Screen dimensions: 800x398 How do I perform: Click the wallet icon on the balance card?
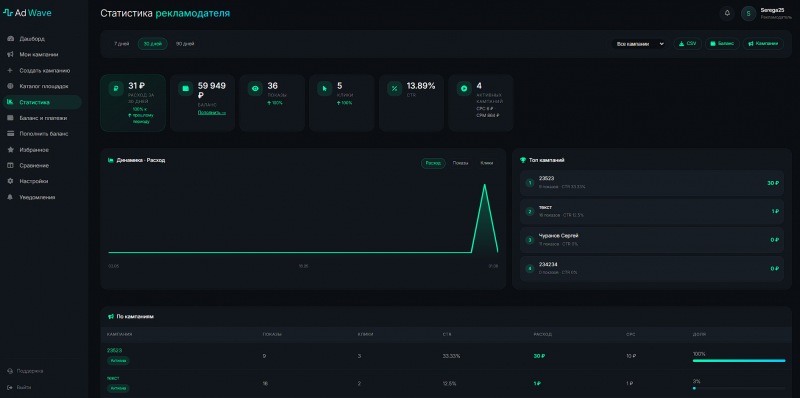(186, 88)
